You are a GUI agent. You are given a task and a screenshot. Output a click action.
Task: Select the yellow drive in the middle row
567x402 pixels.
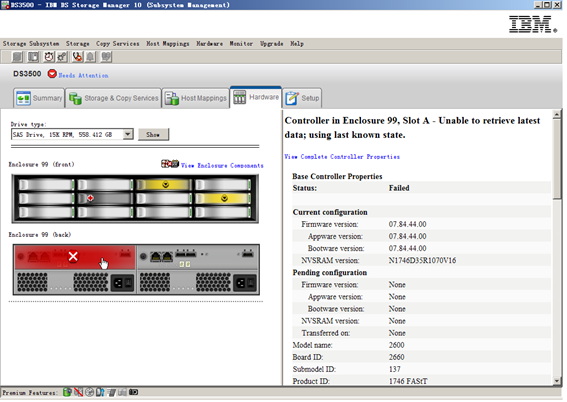tap(223, 198)
